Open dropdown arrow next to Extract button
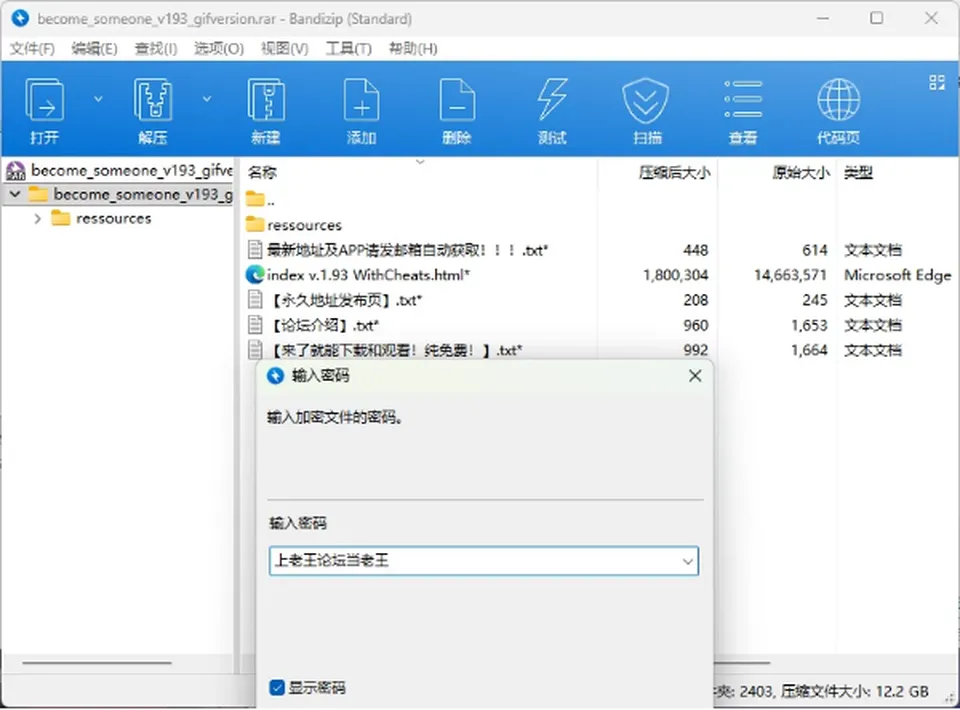The height and width of the screenshot is (710, 960). [x=207, y=99]
